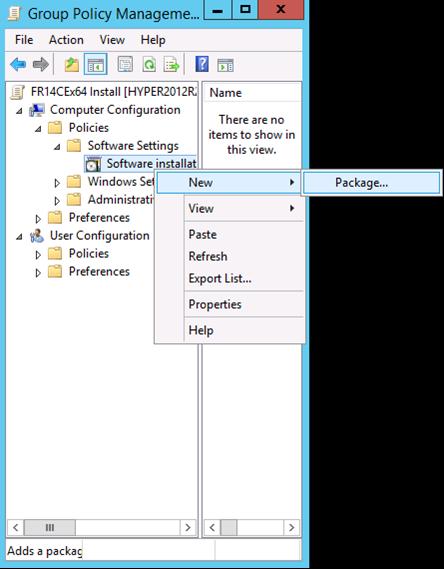Click the green Refresh toolbar icon

(x=149, y=65)
